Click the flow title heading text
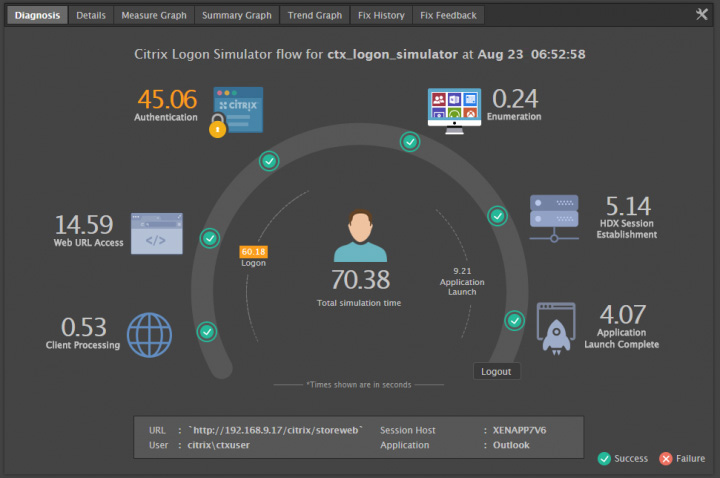Screen dimensions: 720x478 360,54
